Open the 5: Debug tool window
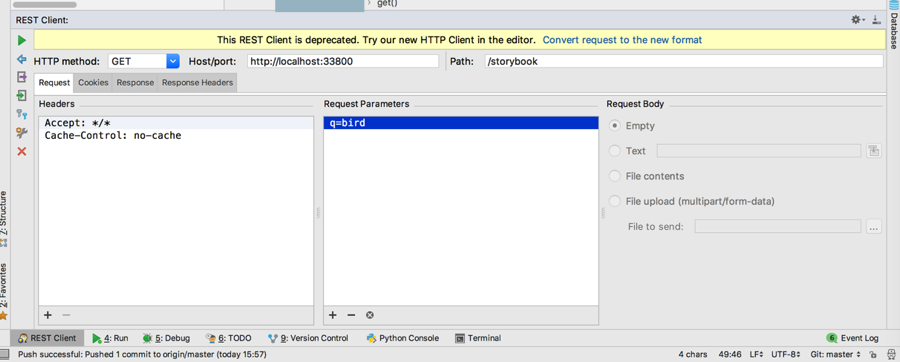 click(x=166, y=338)
